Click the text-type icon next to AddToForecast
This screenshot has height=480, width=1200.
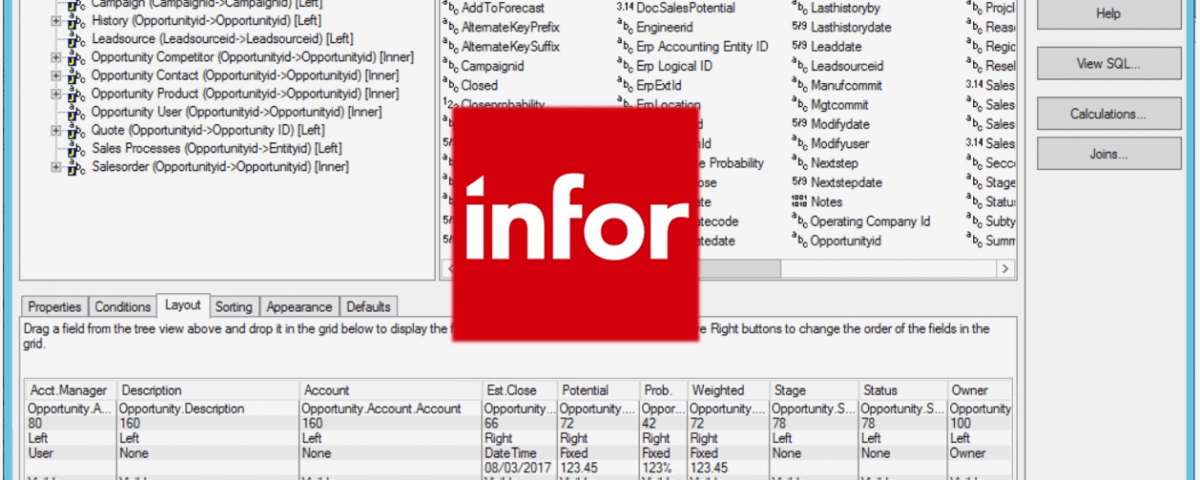[450, 7]
